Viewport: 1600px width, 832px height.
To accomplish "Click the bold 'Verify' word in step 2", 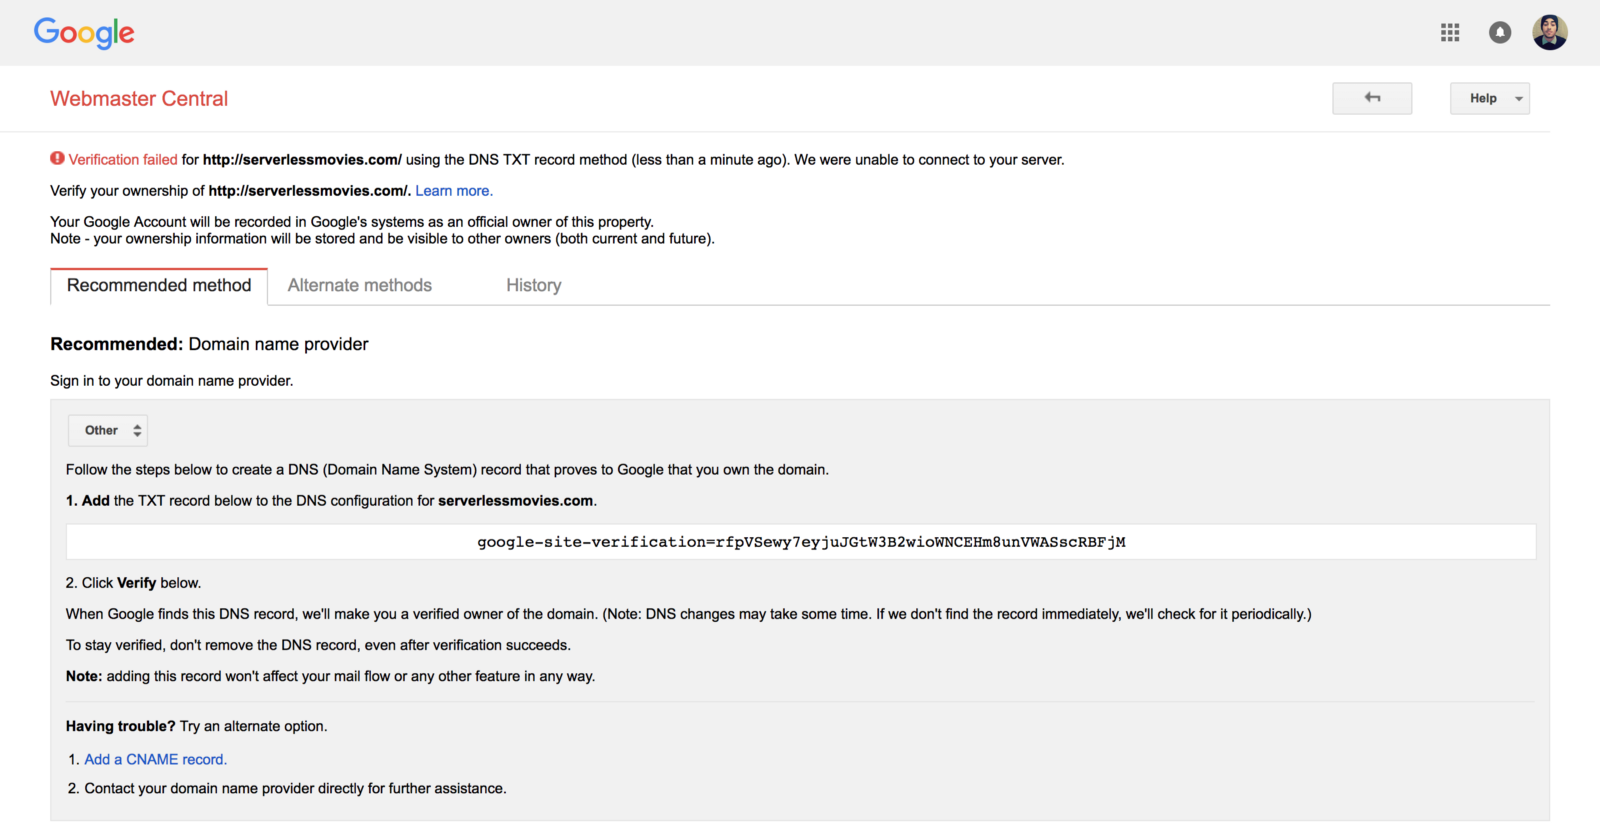I will (x=136, y=583).
